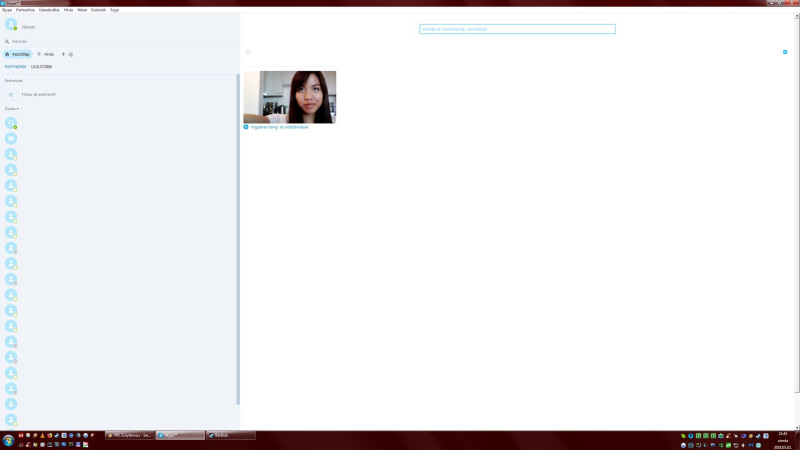Click the favorites star placeholder icon
800x450 pixels.
(11, 94)
